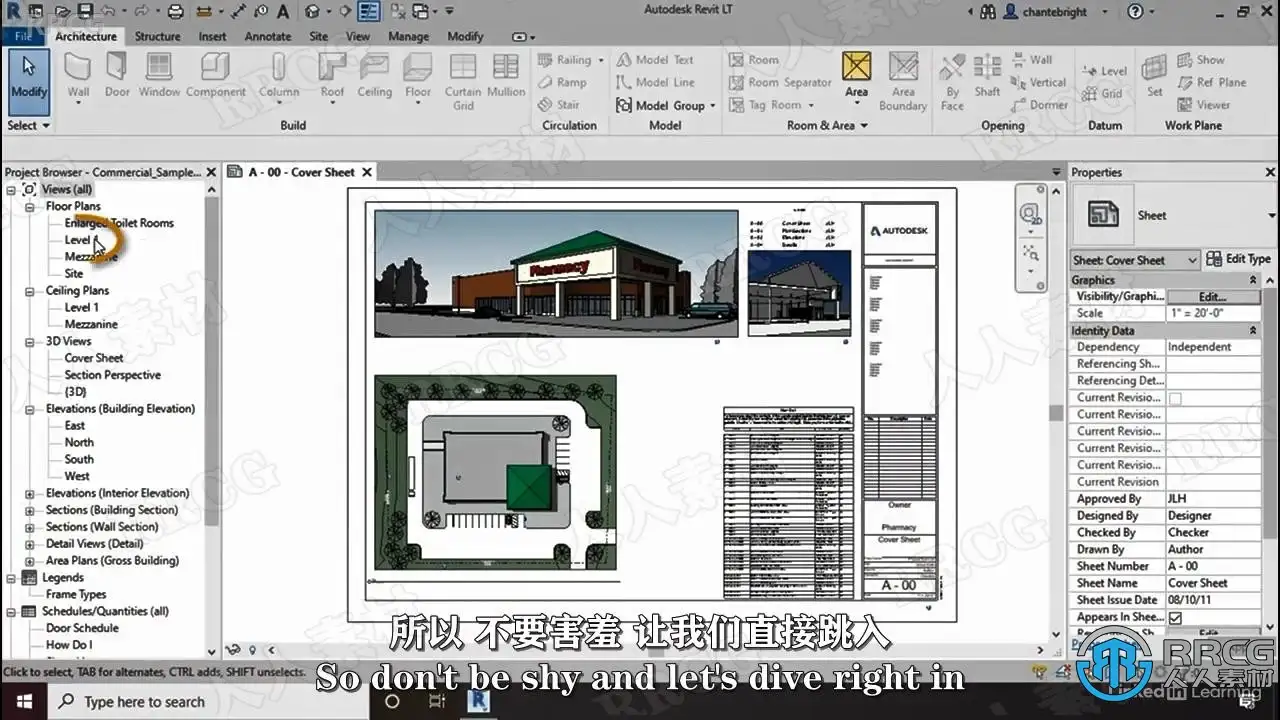Expand Detail Views (Detail) node
The image size is (1280, 720).
(31, 544)
